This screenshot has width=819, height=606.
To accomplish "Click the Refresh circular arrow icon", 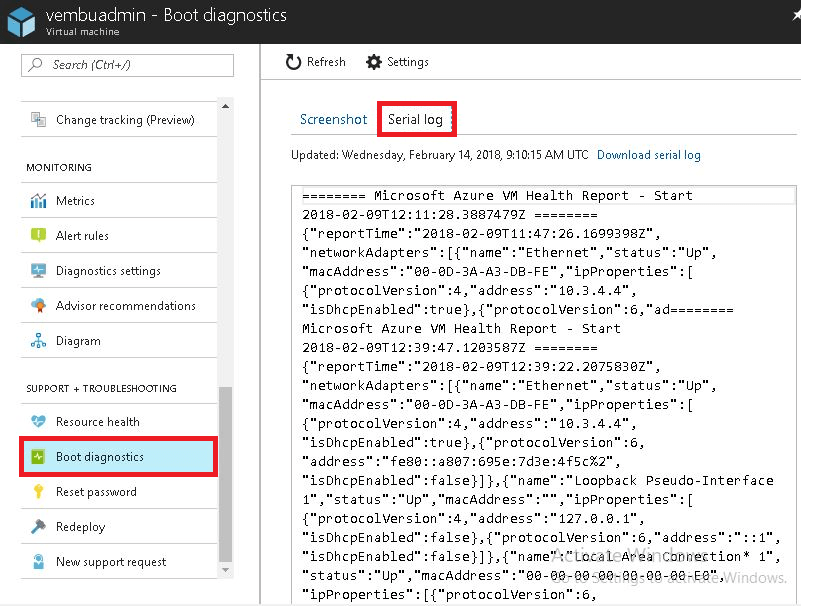I will tap(294, 62).
